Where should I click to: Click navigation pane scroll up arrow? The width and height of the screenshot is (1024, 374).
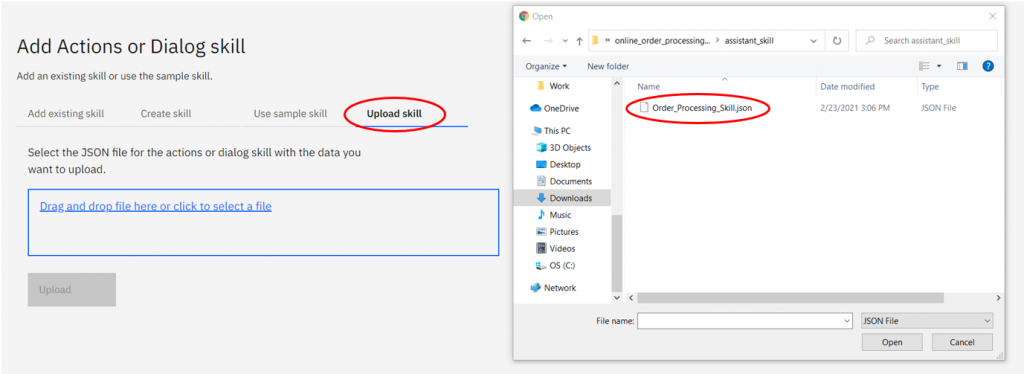pos(617,84)
